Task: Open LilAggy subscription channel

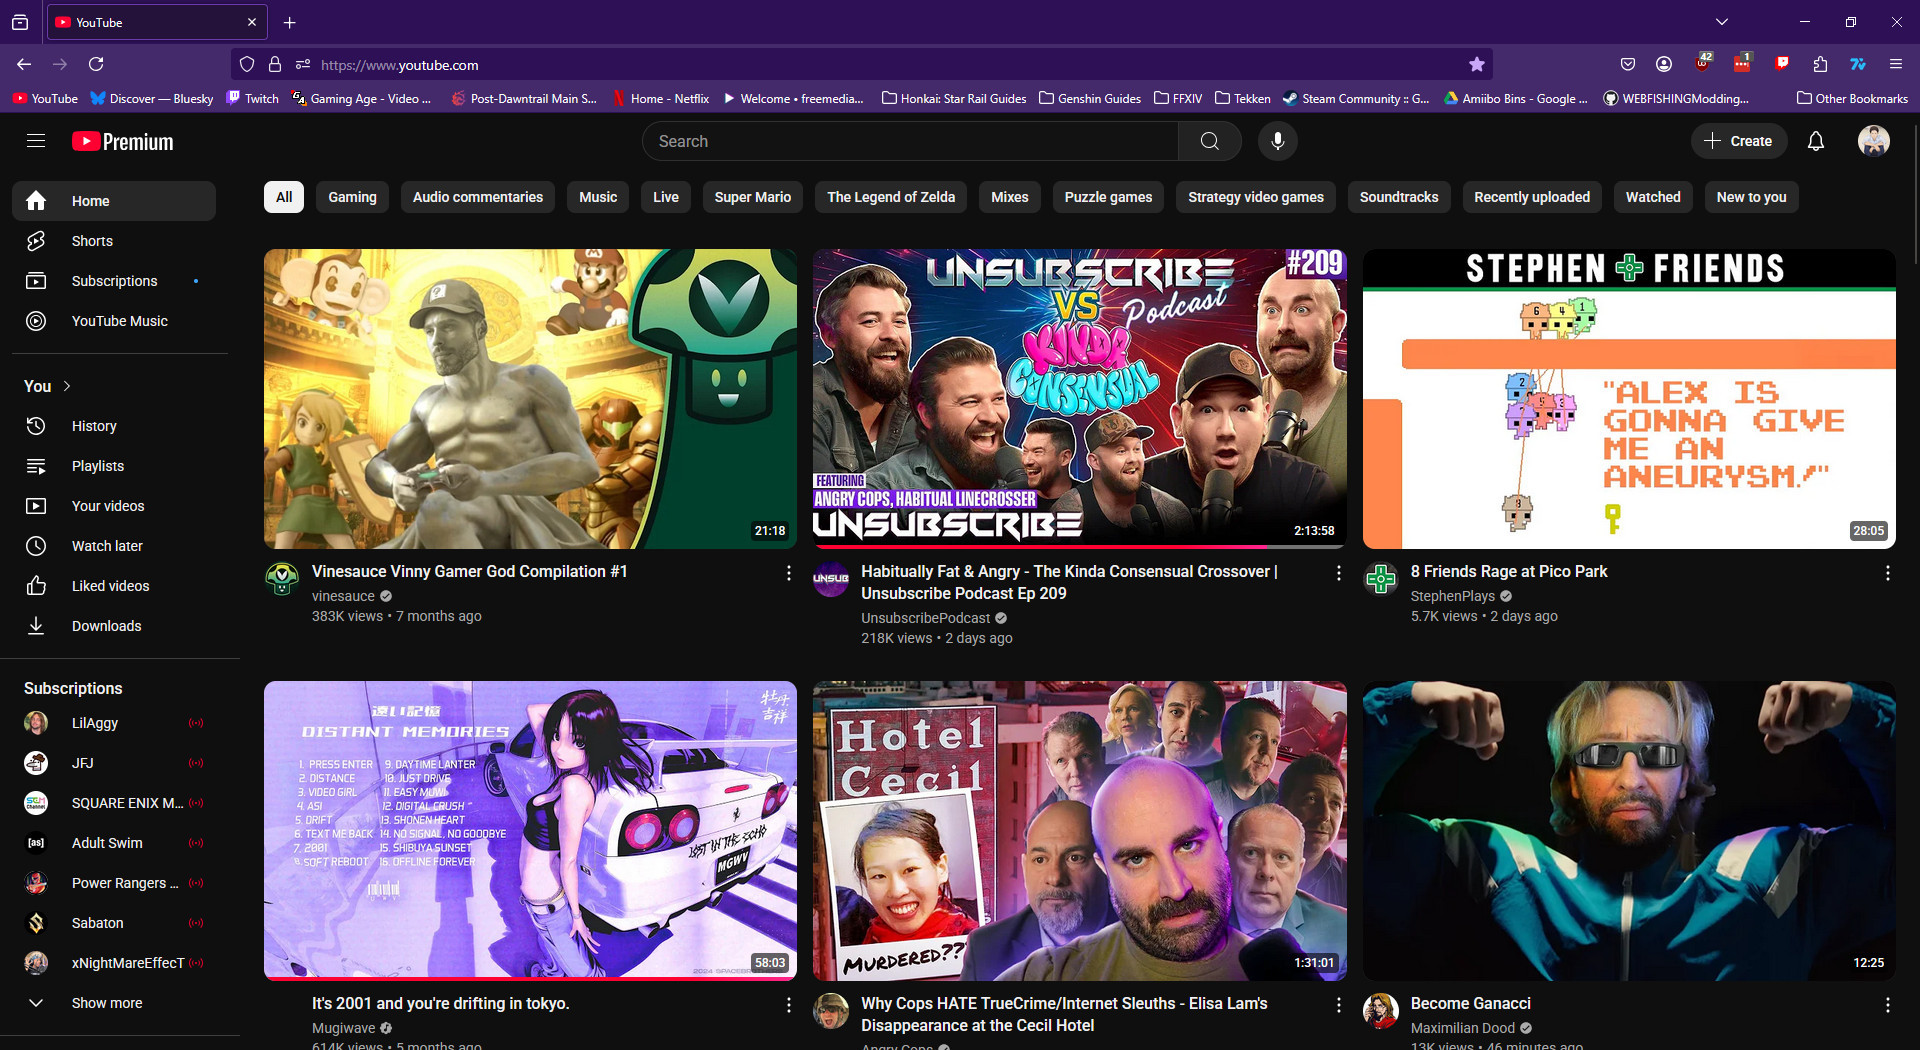Action: 114,723
